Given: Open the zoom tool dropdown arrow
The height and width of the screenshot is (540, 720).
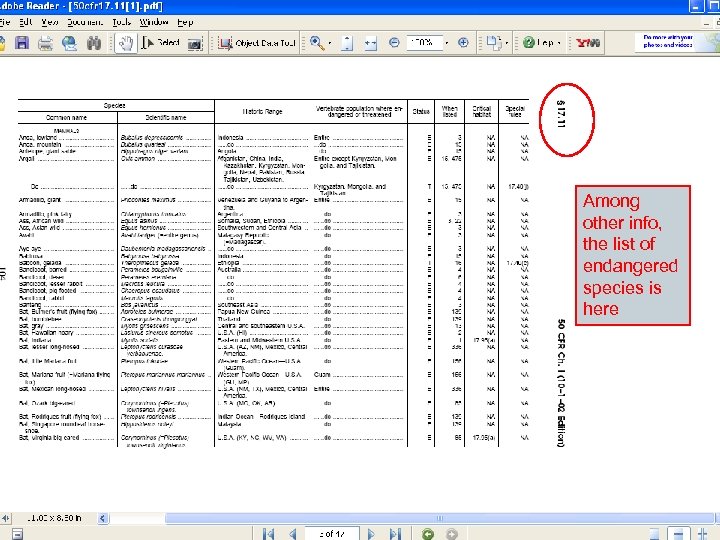Looking at the screenshot, I should 330,43.
